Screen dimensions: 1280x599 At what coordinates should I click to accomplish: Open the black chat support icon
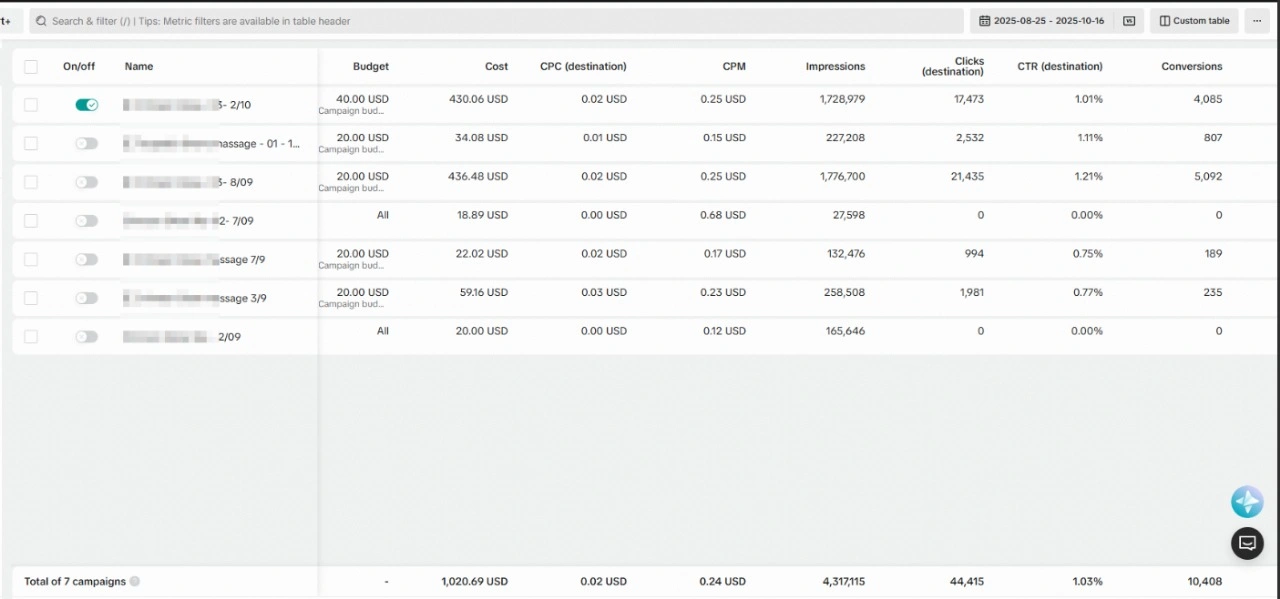point(1247,543)
